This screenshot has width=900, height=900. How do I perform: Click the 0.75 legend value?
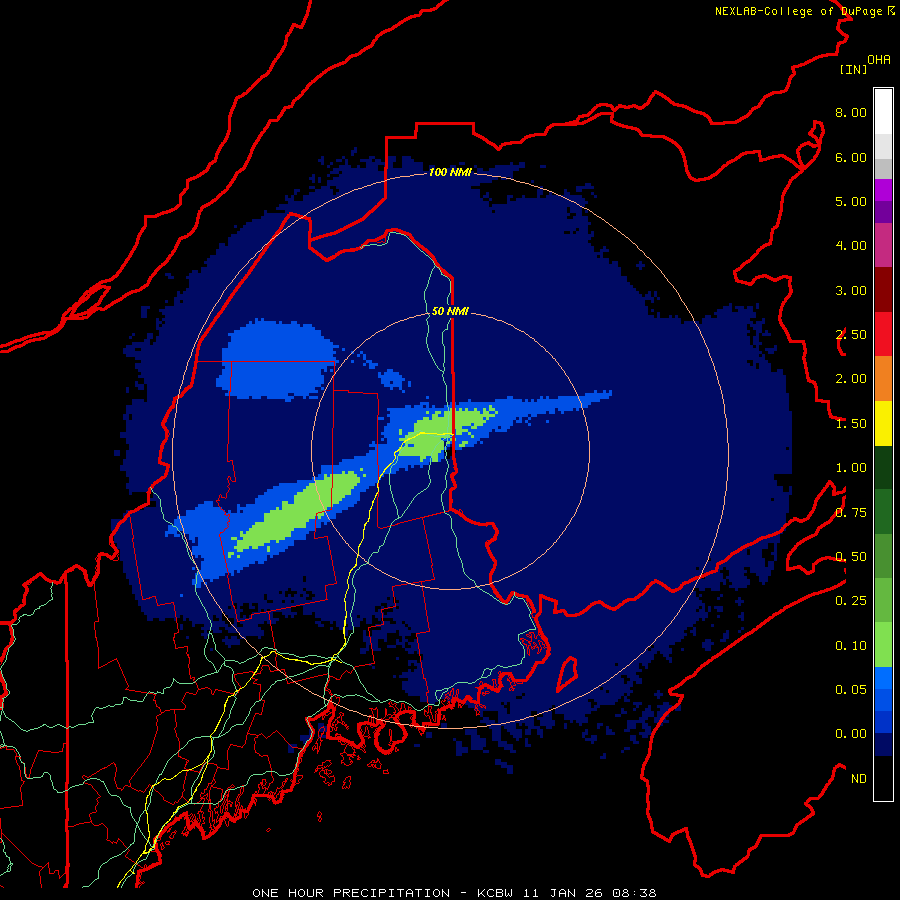[850, 513]
